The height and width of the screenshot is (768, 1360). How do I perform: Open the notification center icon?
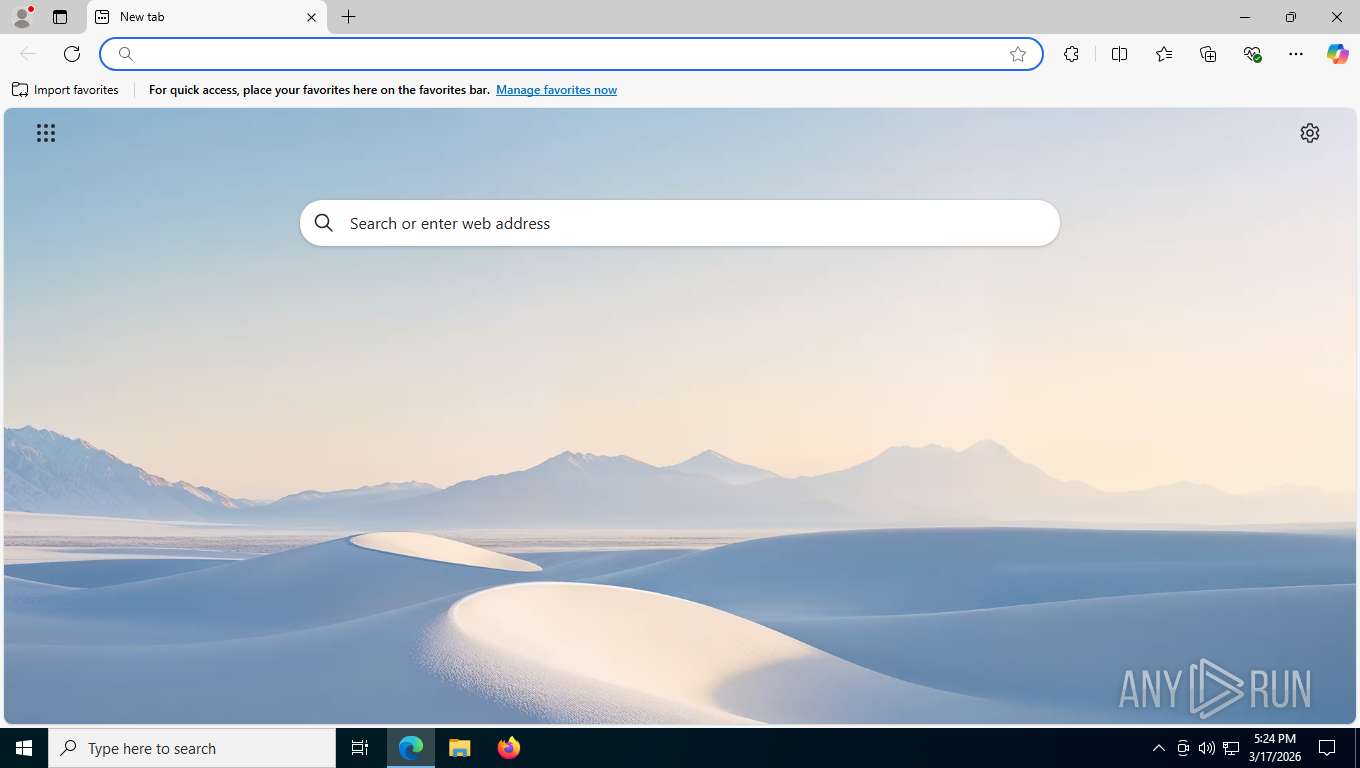point(1327,748)
